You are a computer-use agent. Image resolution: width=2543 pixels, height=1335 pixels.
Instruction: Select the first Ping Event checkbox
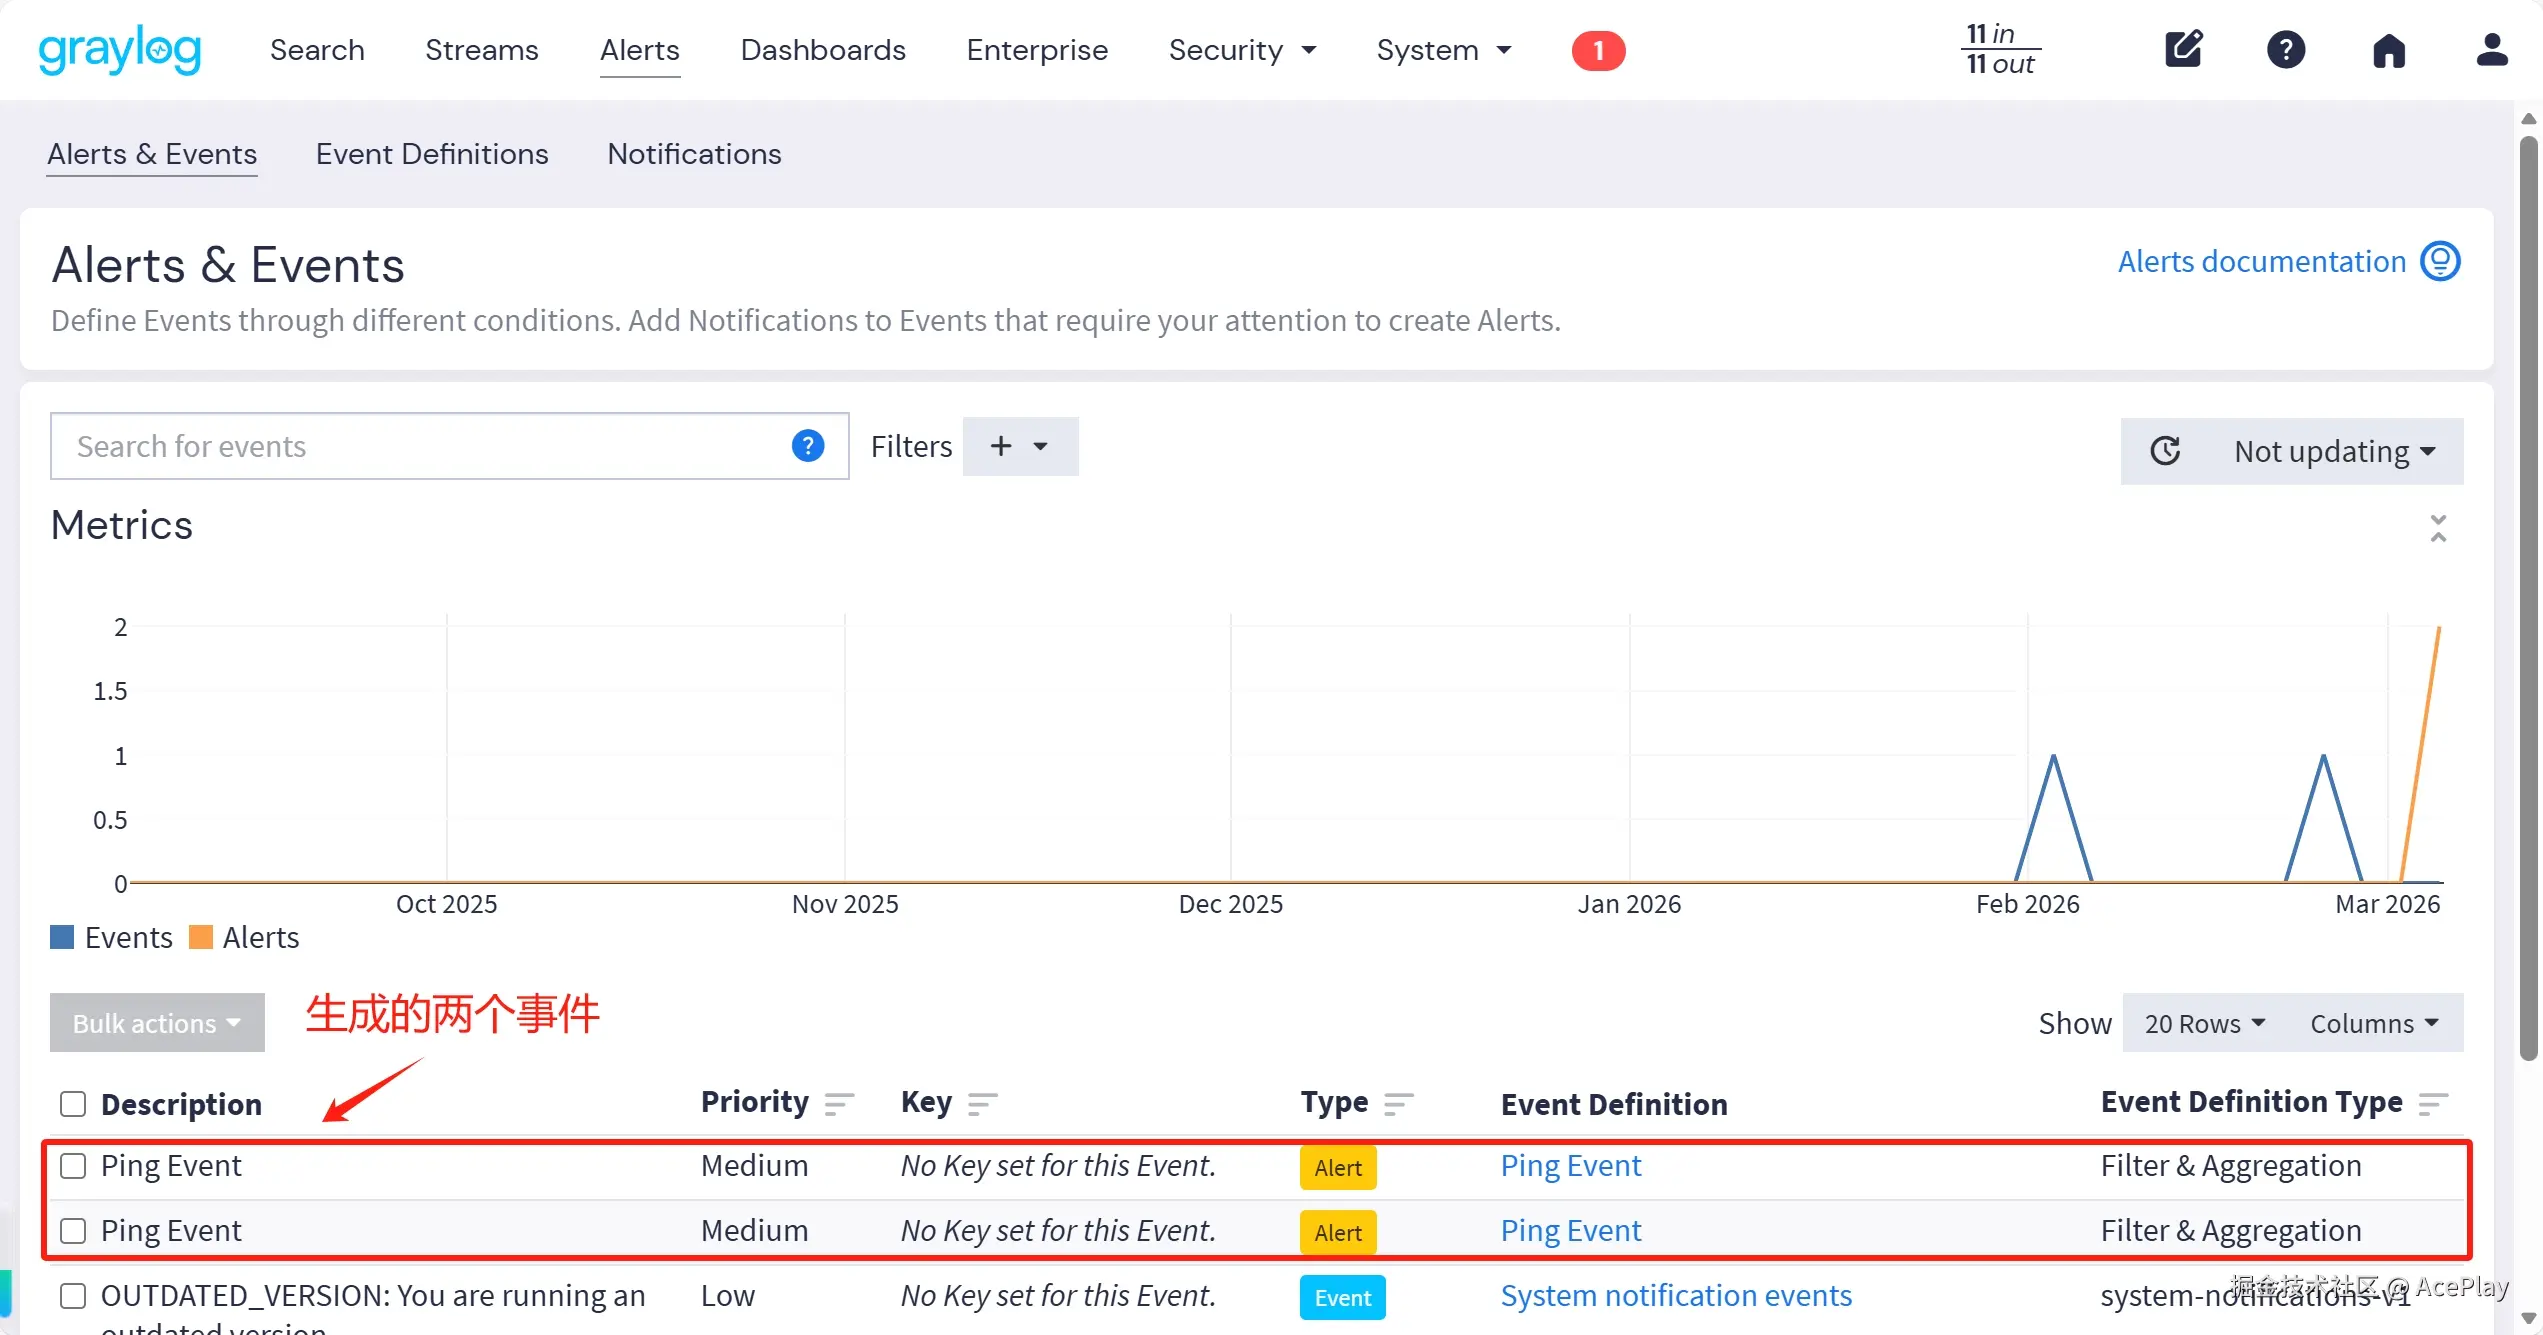point(73,1166)
